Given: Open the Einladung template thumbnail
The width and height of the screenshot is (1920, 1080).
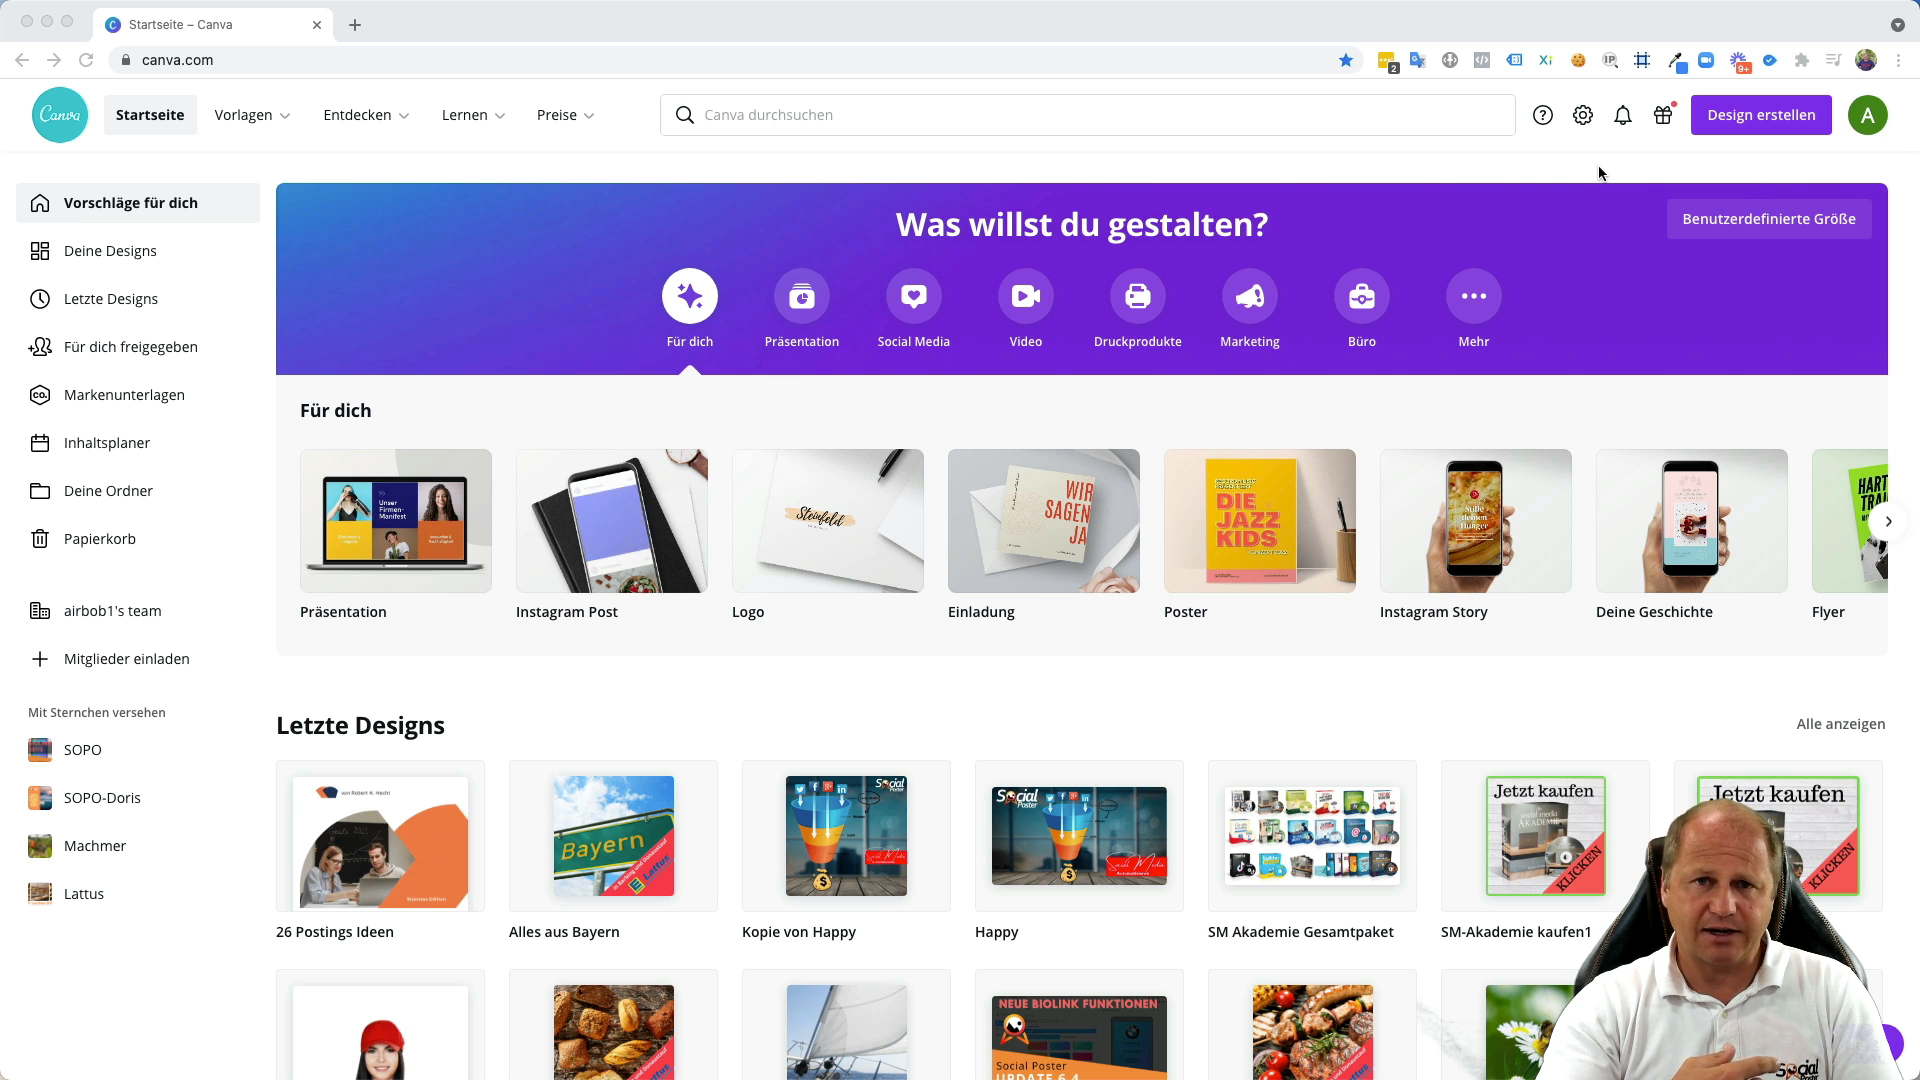Looking at the screenshot, I should (x=1044, y=521).
